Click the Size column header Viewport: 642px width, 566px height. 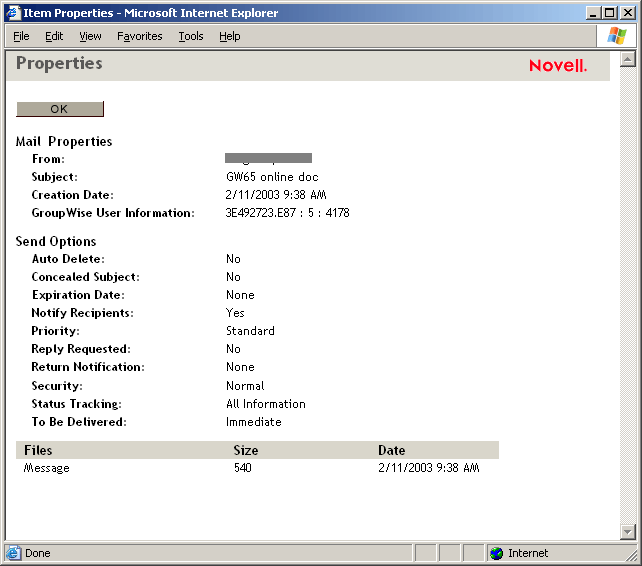[x=246, y=451]
